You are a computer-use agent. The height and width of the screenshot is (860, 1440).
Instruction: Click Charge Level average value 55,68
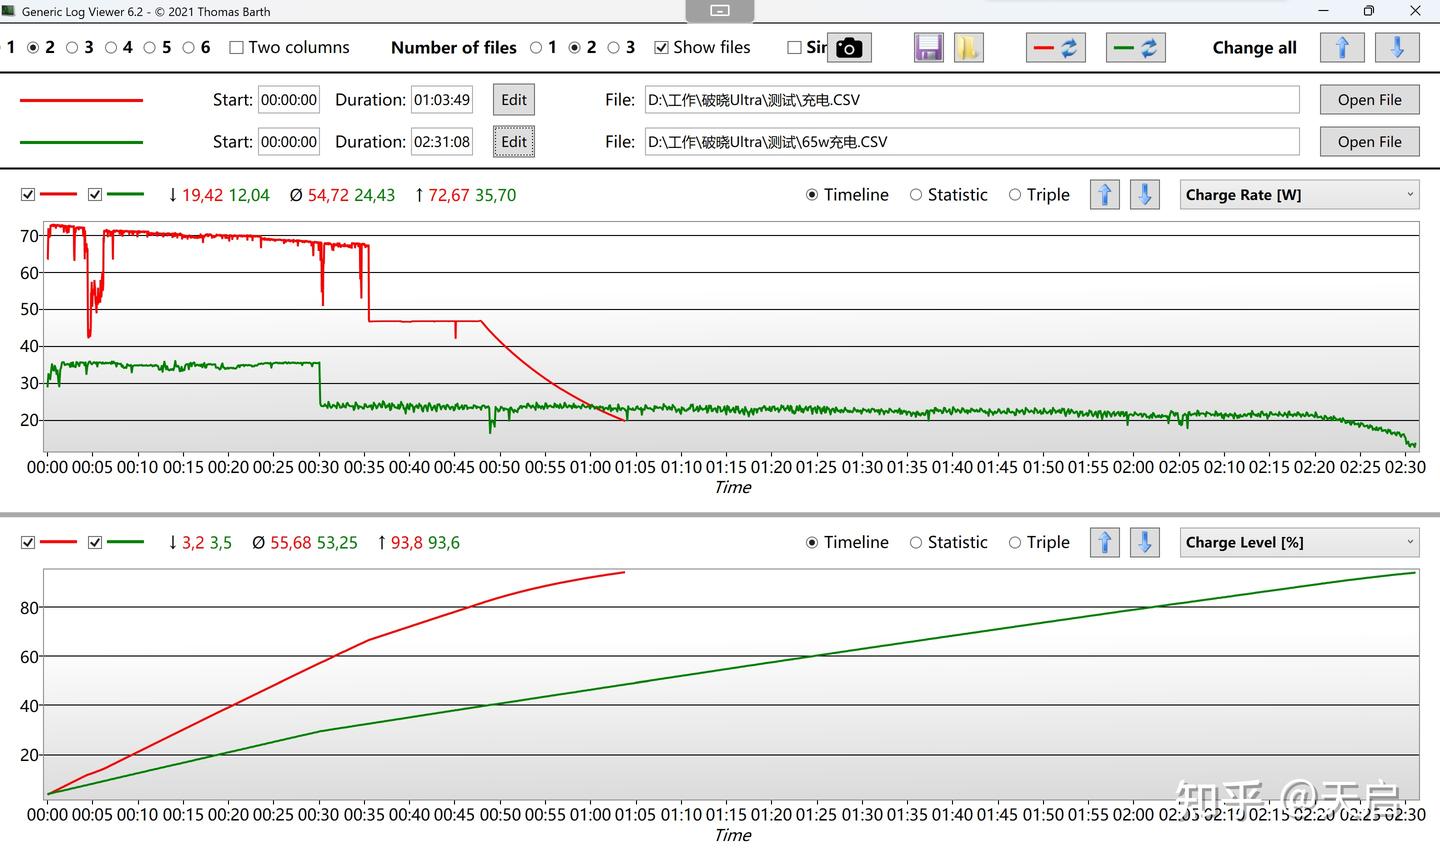click(x=290, y=542)
